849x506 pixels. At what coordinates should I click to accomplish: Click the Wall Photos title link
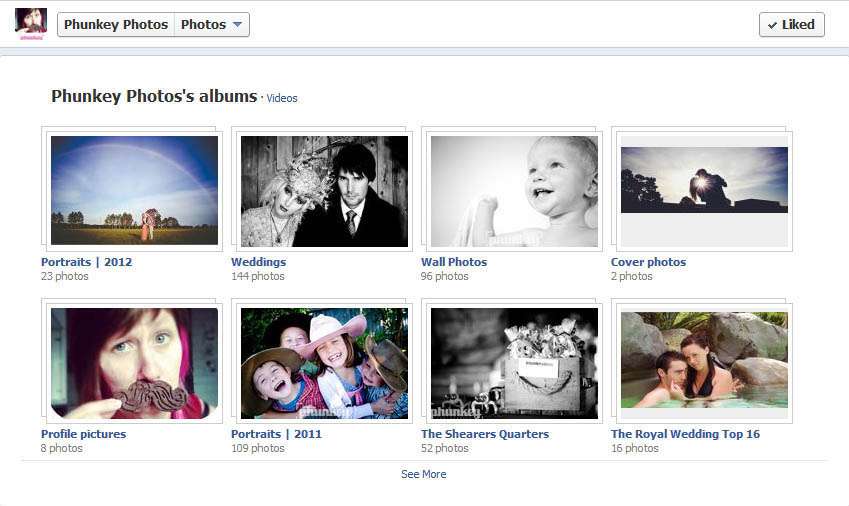coord(454,262)
